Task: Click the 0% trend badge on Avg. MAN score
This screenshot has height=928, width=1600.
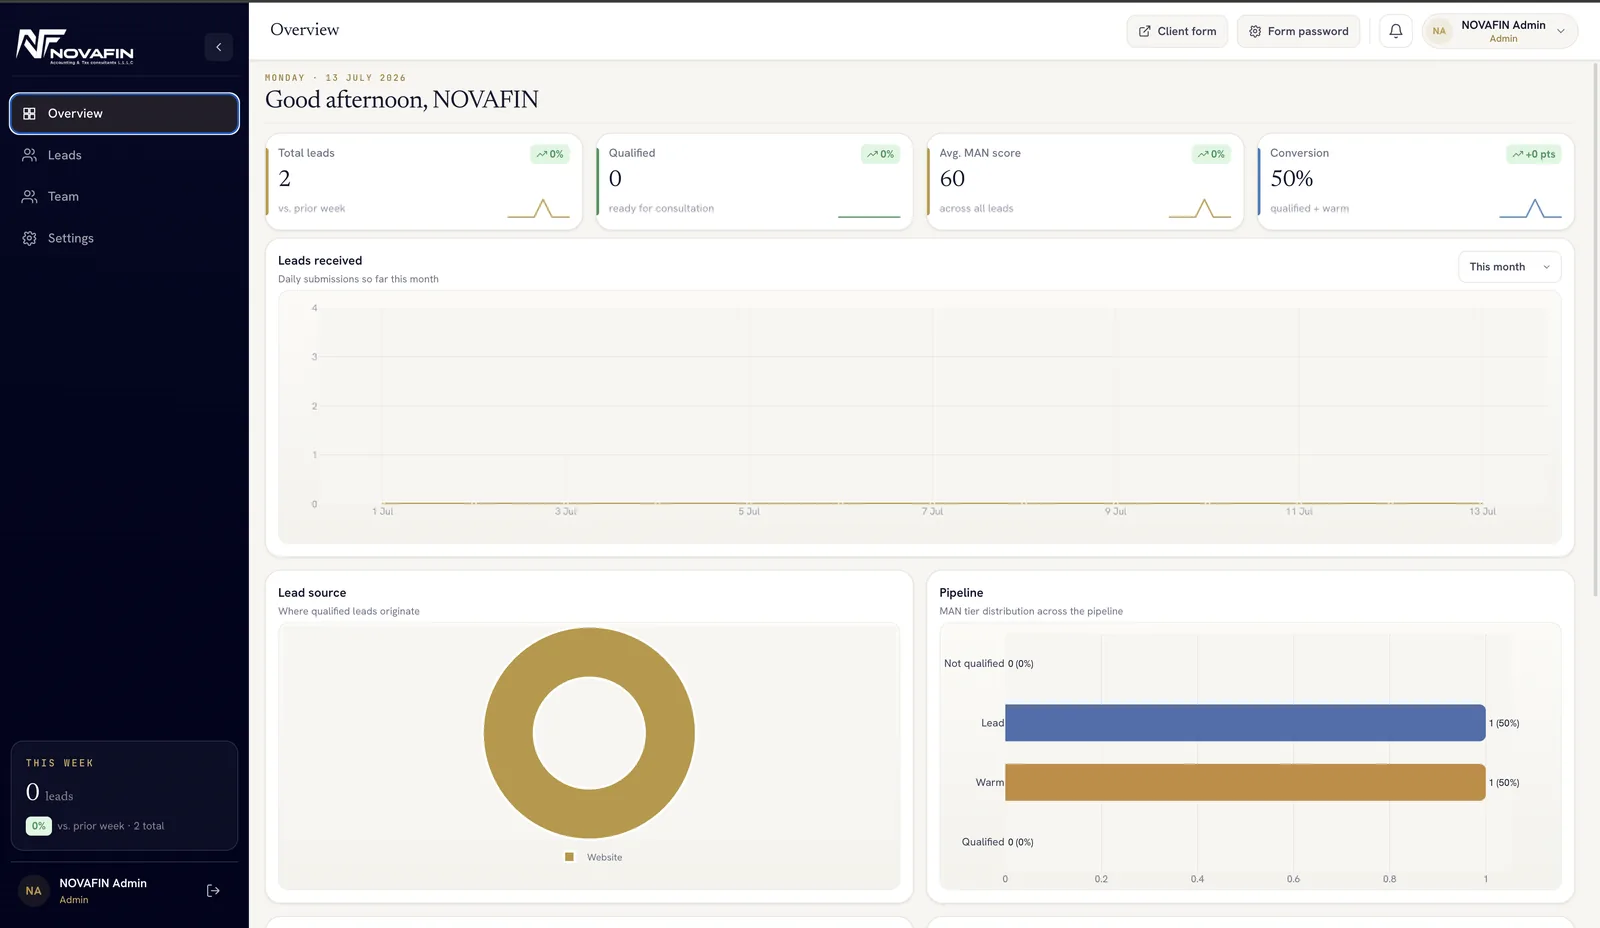Action: tap(1211, 154)
